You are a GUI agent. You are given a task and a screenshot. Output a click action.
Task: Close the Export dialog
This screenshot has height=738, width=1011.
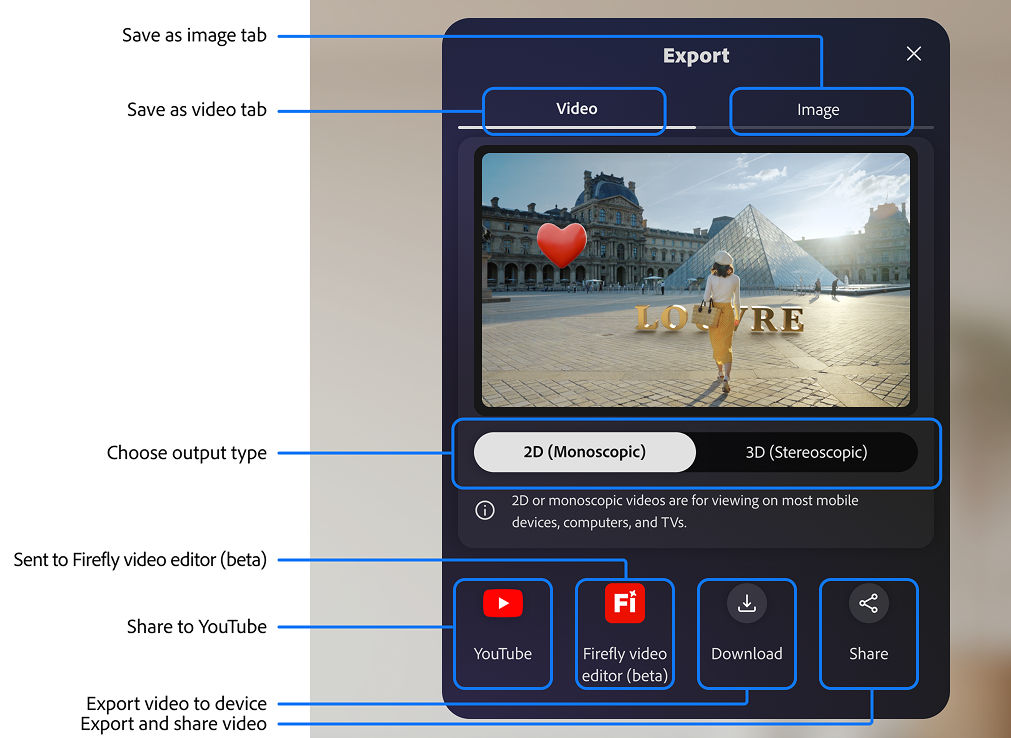point(913,53)
